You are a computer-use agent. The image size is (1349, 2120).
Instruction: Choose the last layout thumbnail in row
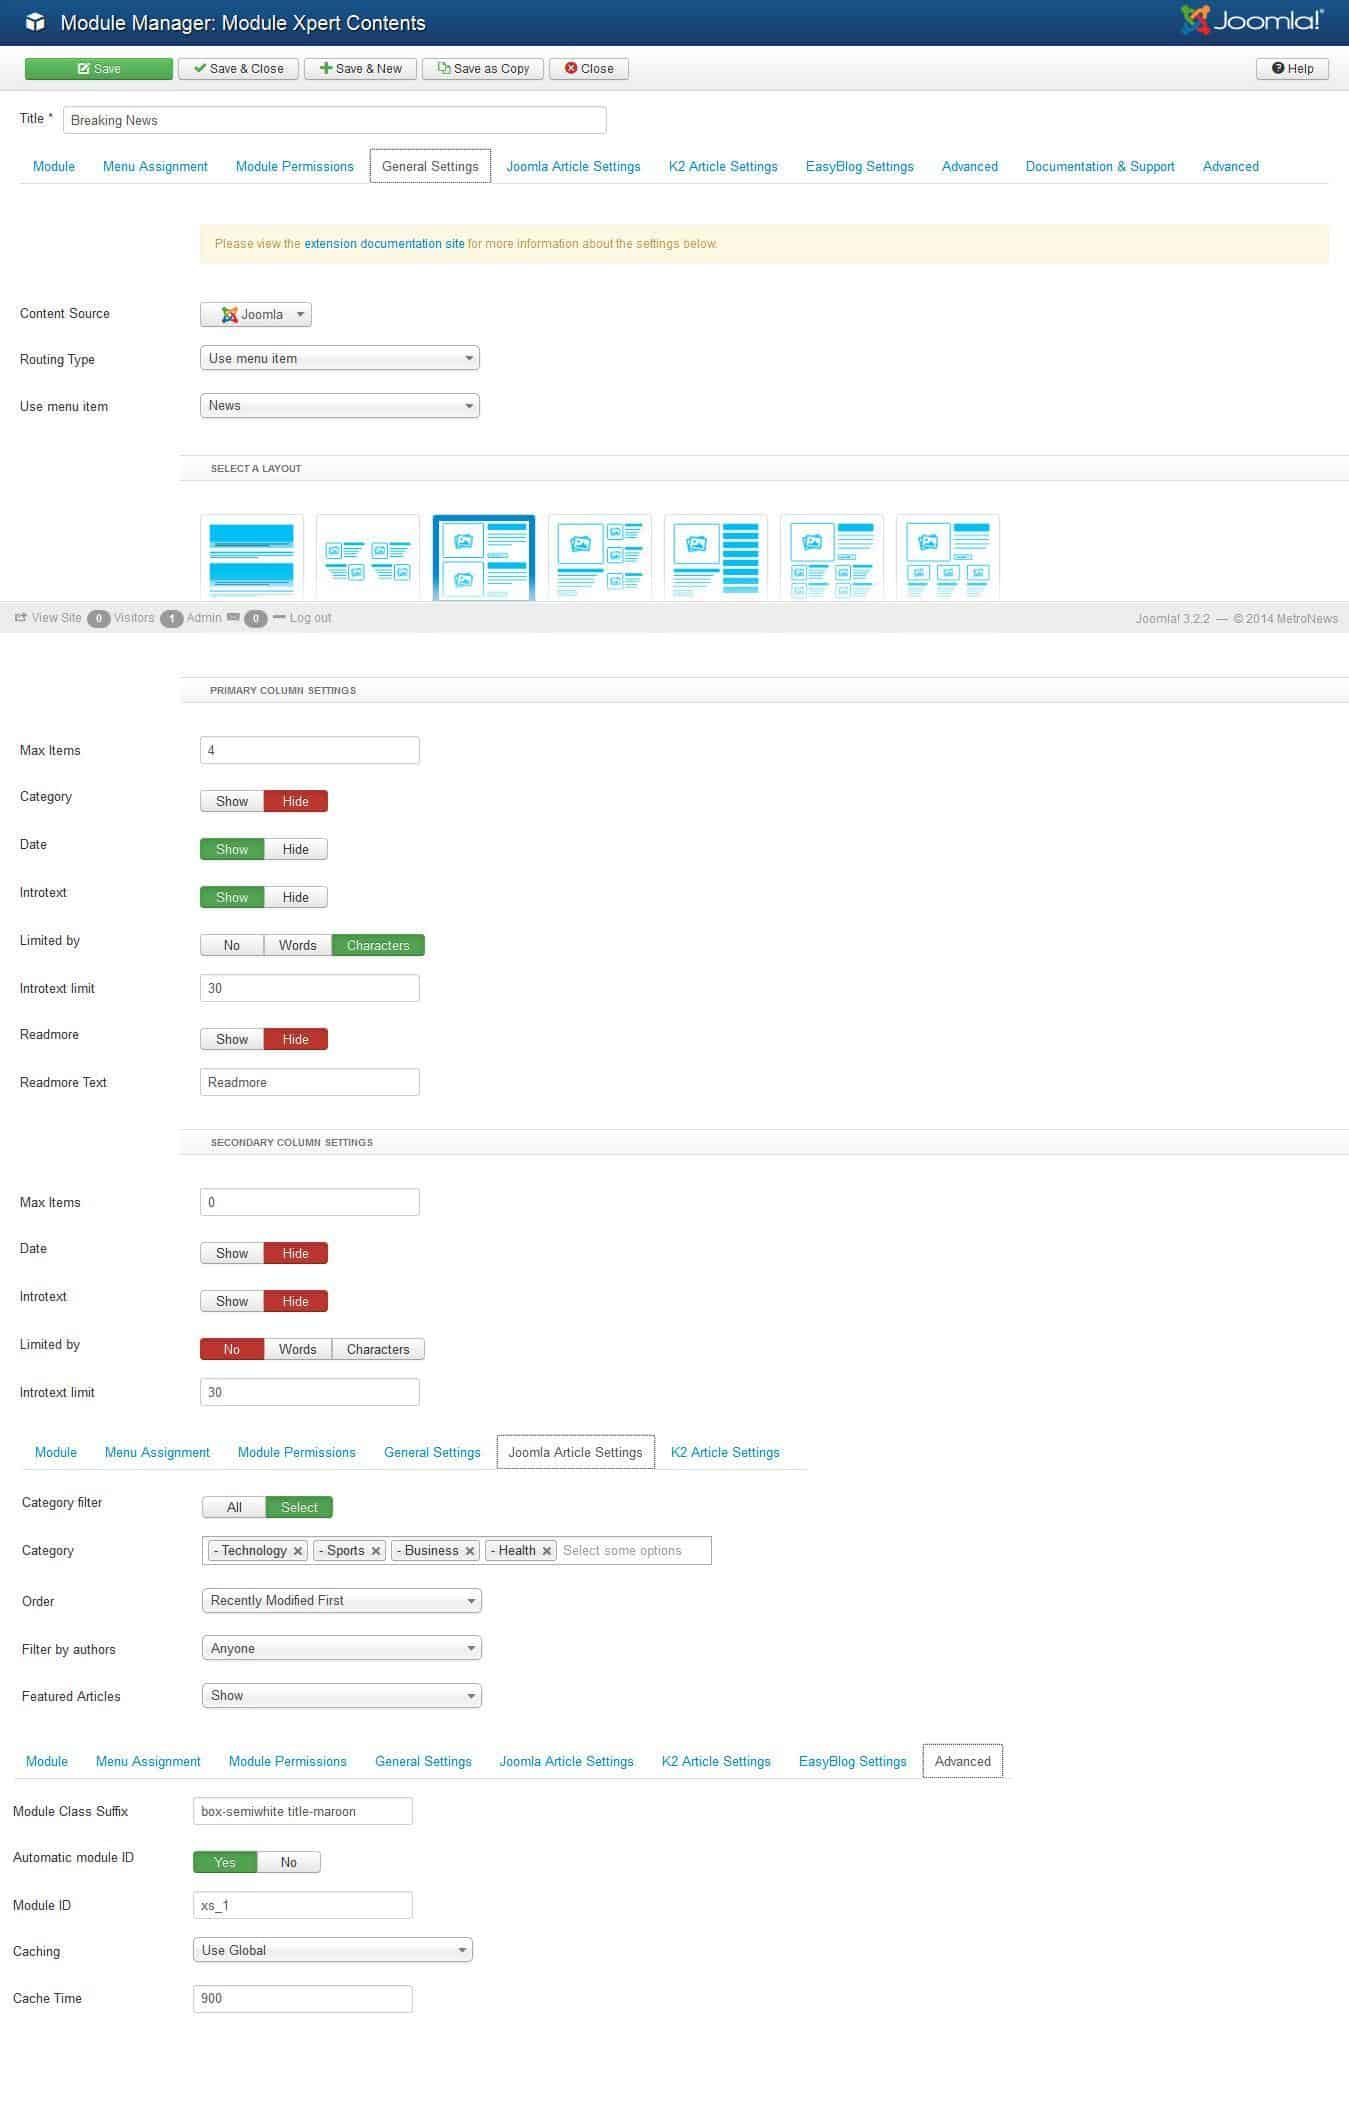[x=947, y=557]
